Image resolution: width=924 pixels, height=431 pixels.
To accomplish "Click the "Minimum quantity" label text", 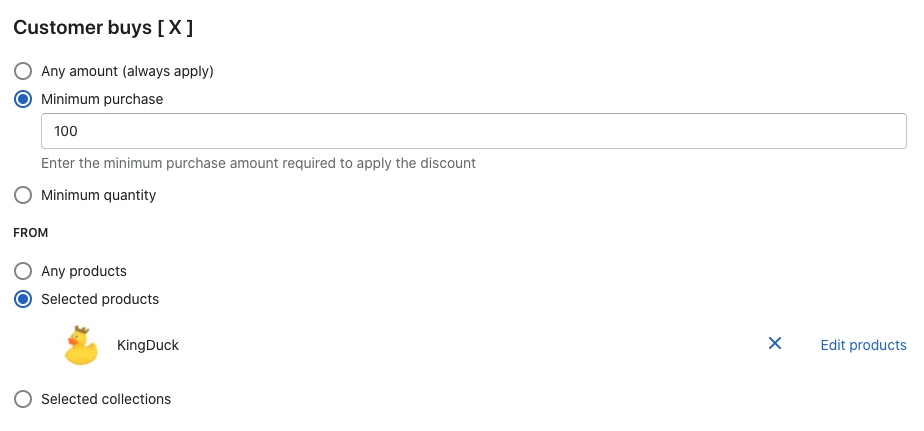I will (x=98, y=196).
